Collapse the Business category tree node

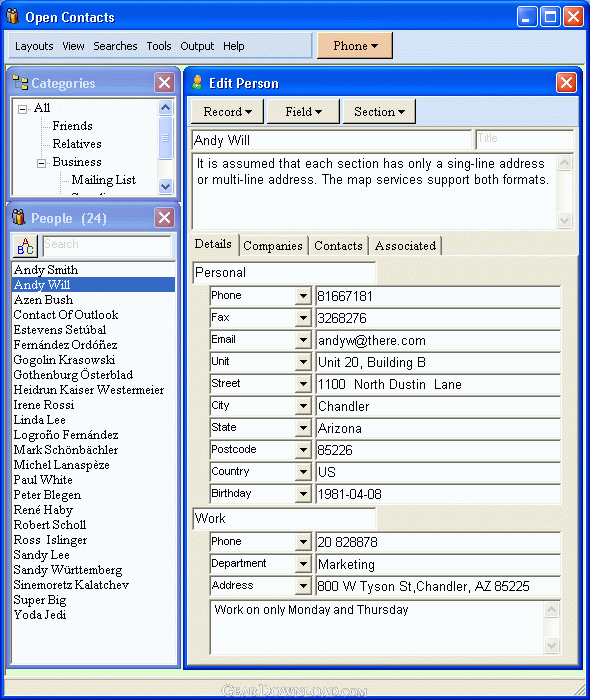(x=42, y=163)
